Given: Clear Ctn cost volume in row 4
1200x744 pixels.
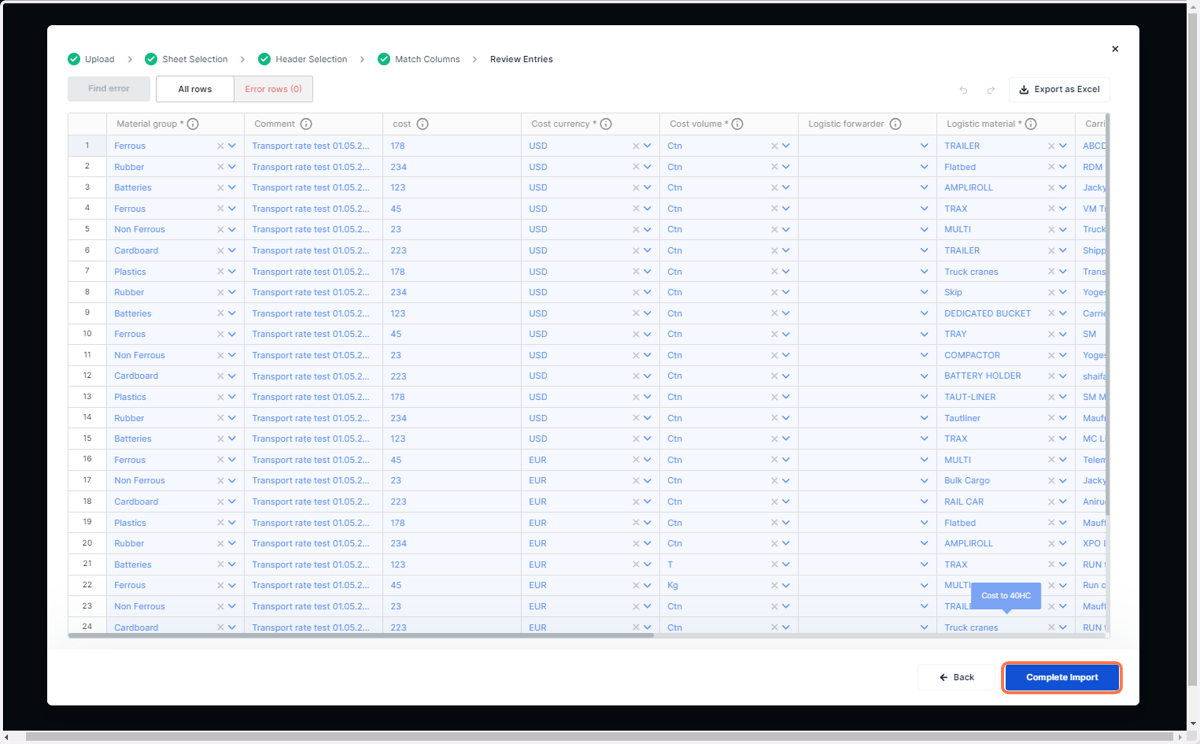Looking at the screenshot, I should tap(774, 209).
